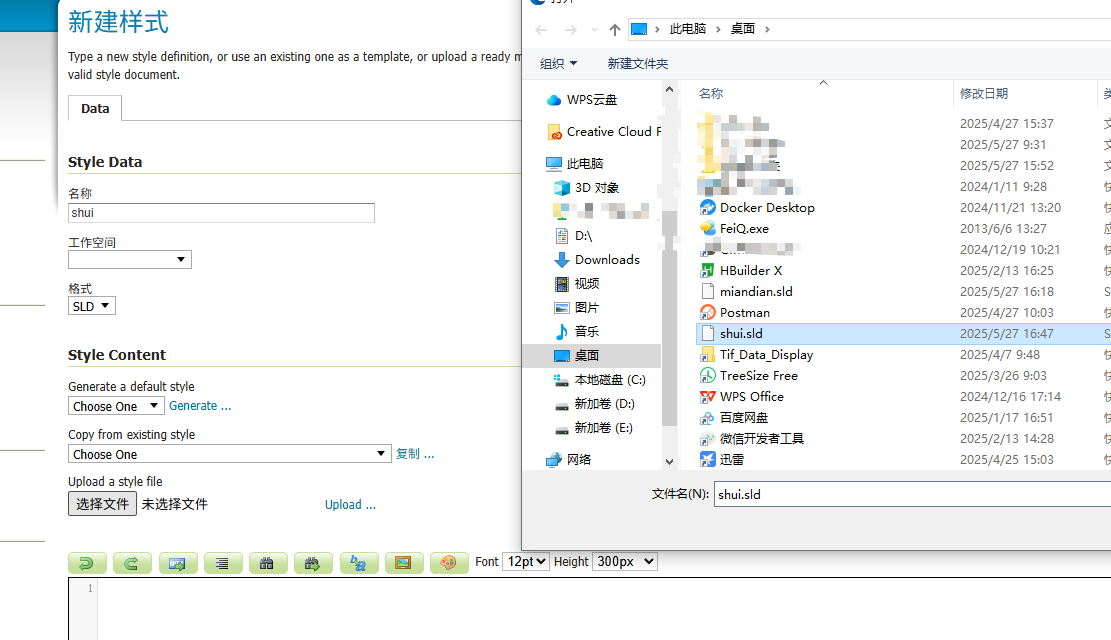Open recent locations dropdown beside forward arrow
Screen dimensions: 1111x640
pos(594,29)
